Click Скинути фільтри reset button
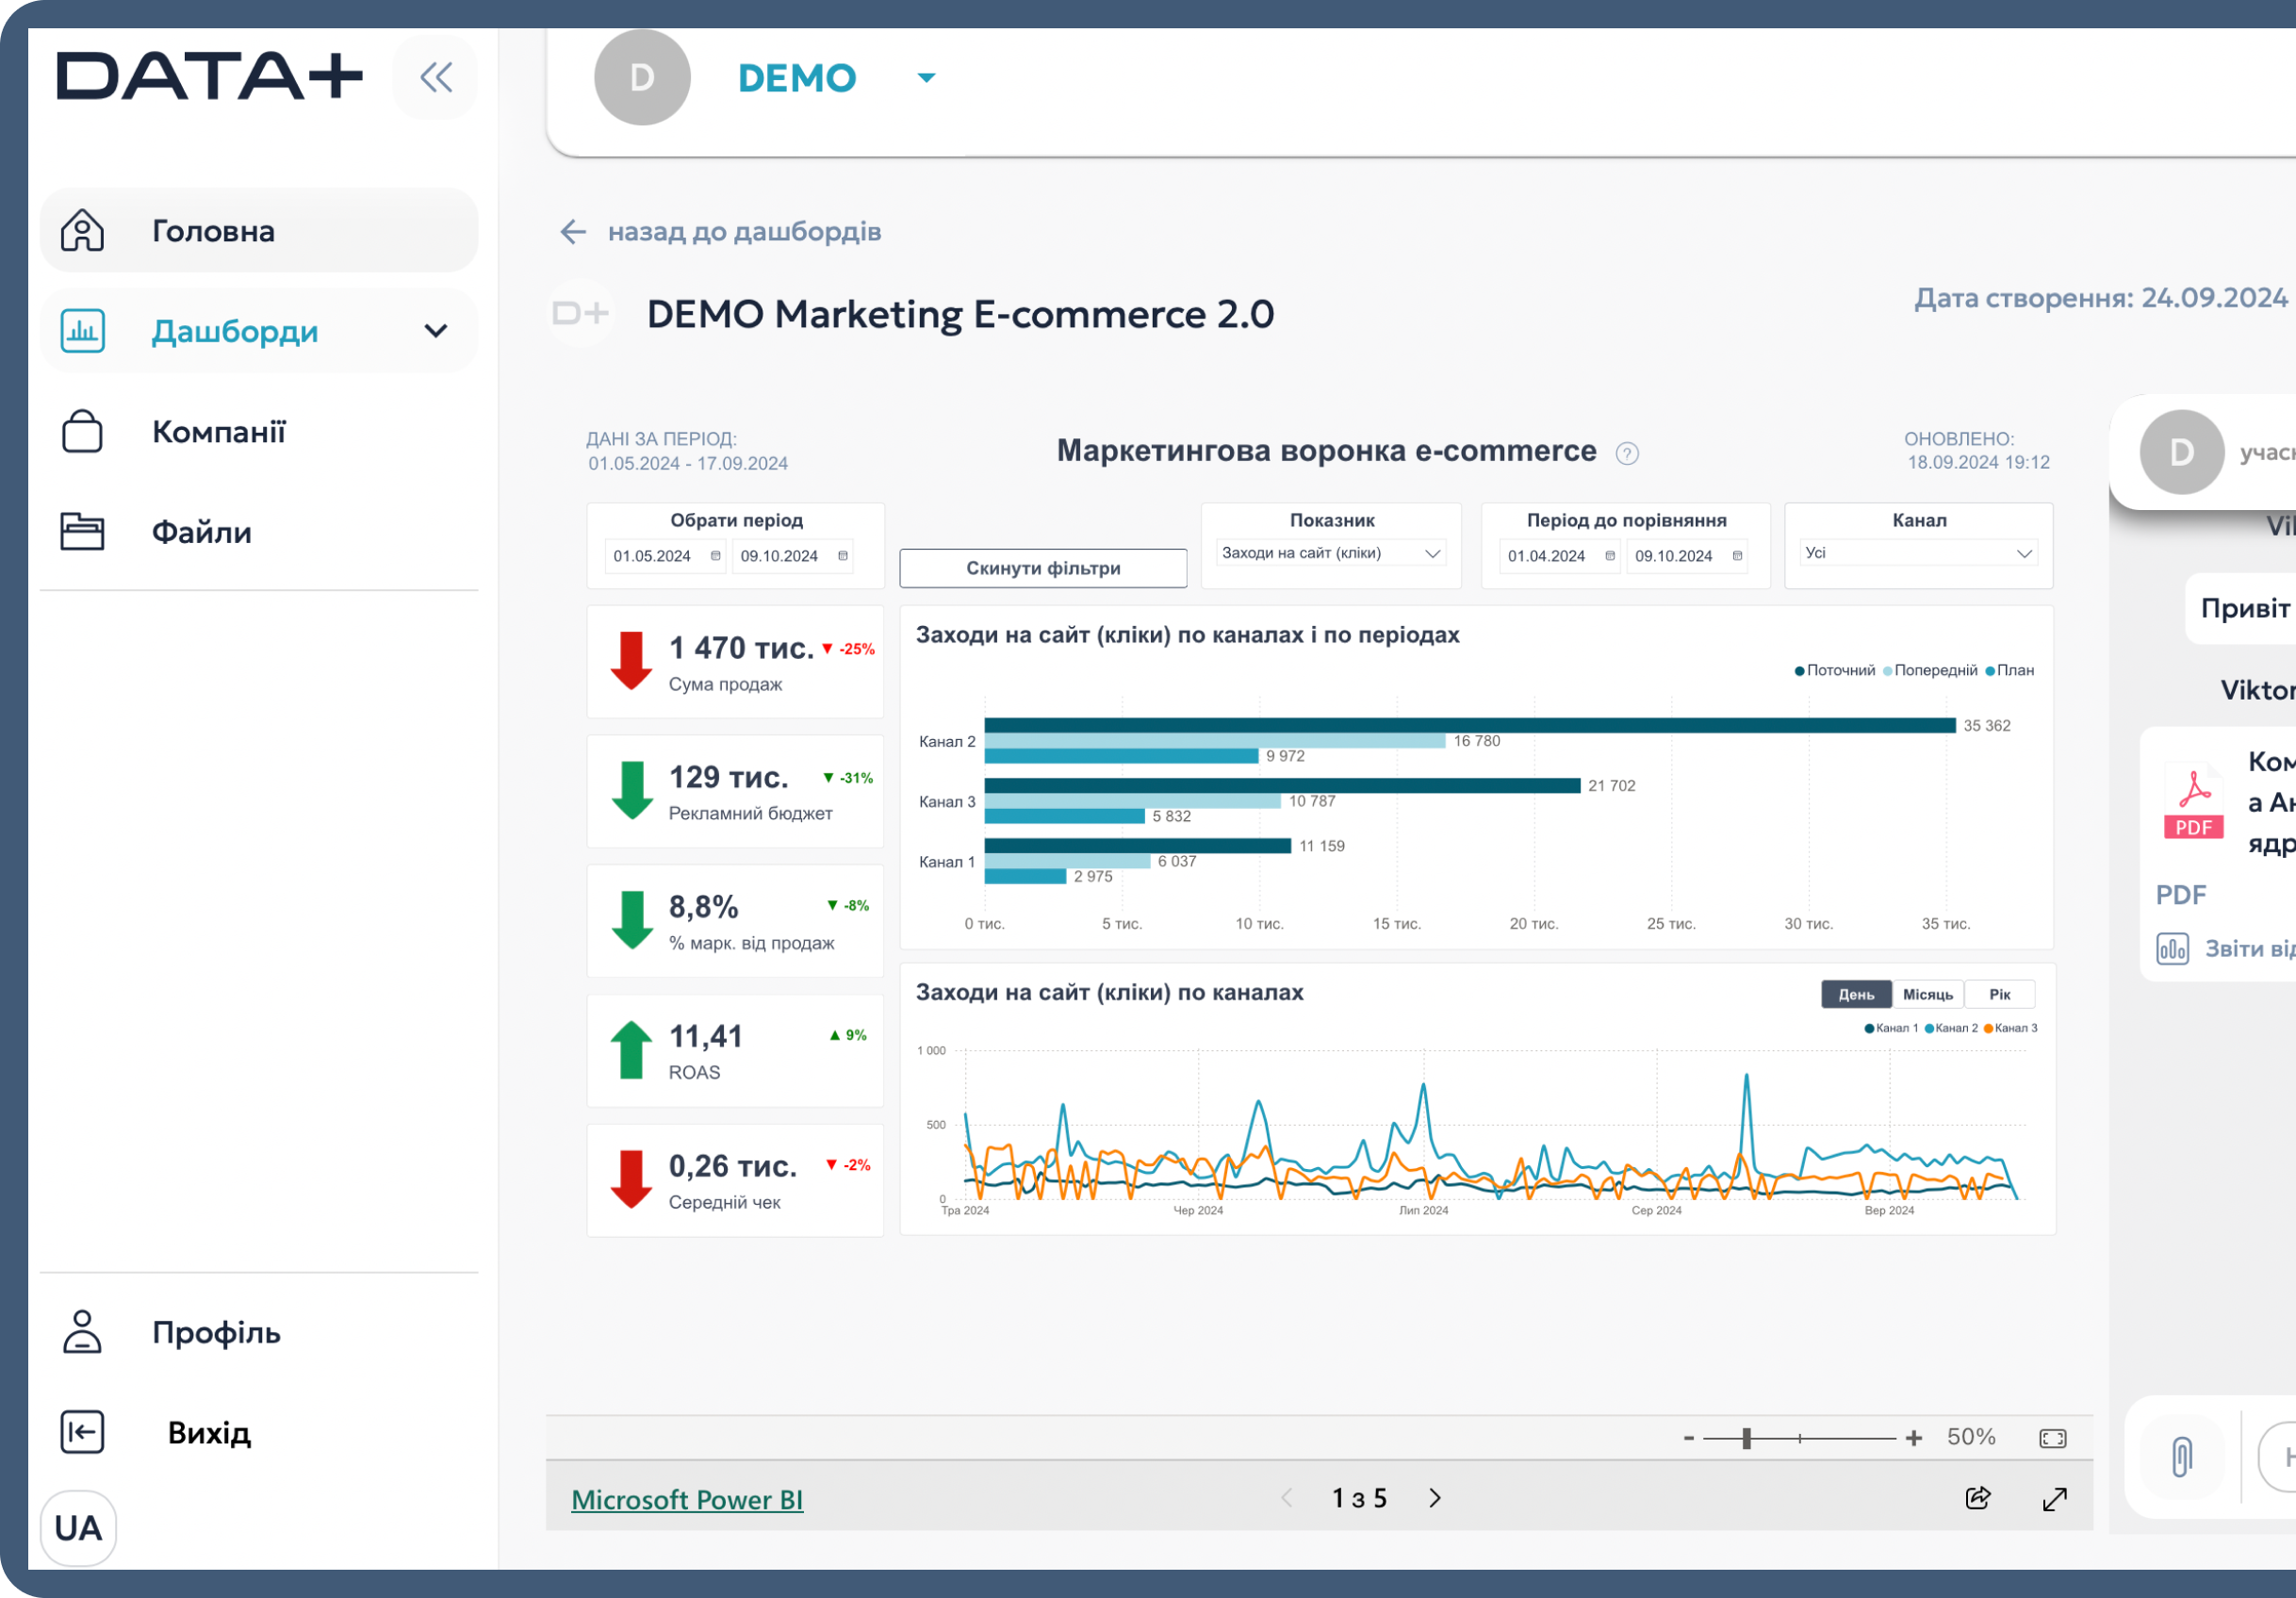2296x1598 pixels. 1043,568
